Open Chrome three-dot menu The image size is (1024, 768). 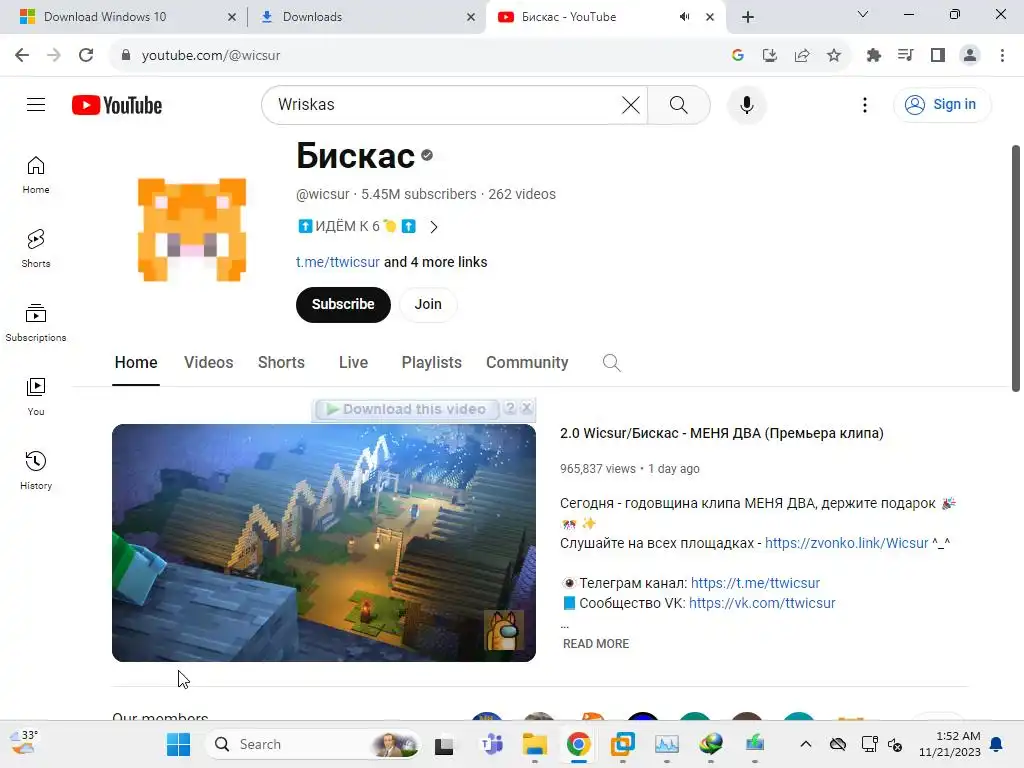[1002, 56]
